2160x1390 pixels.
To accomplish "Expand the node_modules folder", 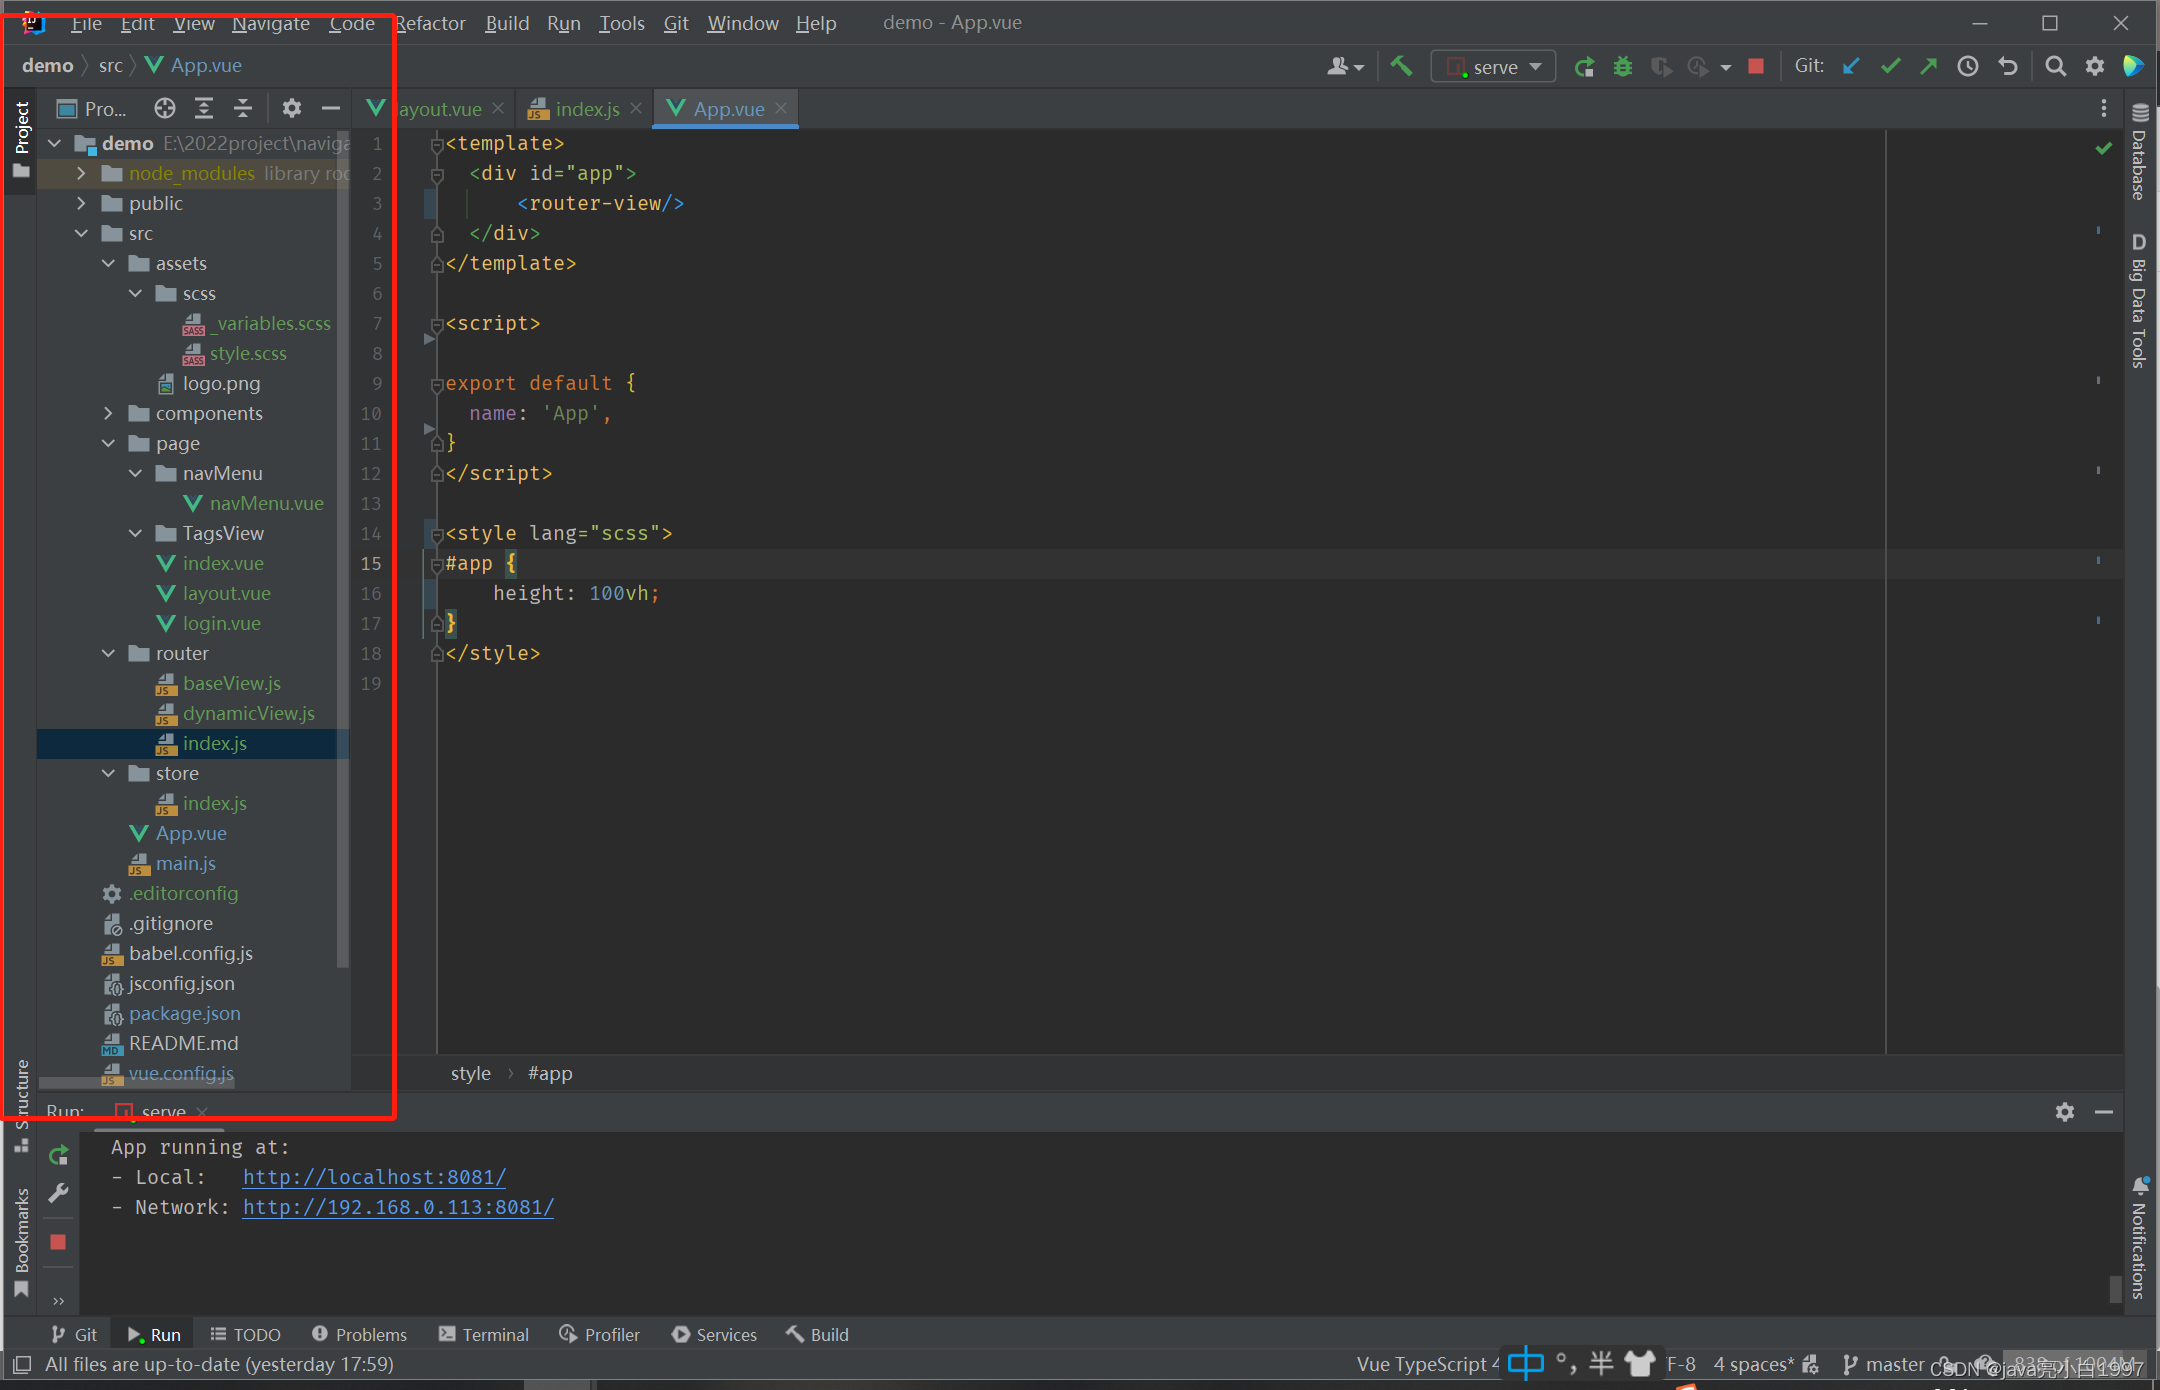I will 82,173.
